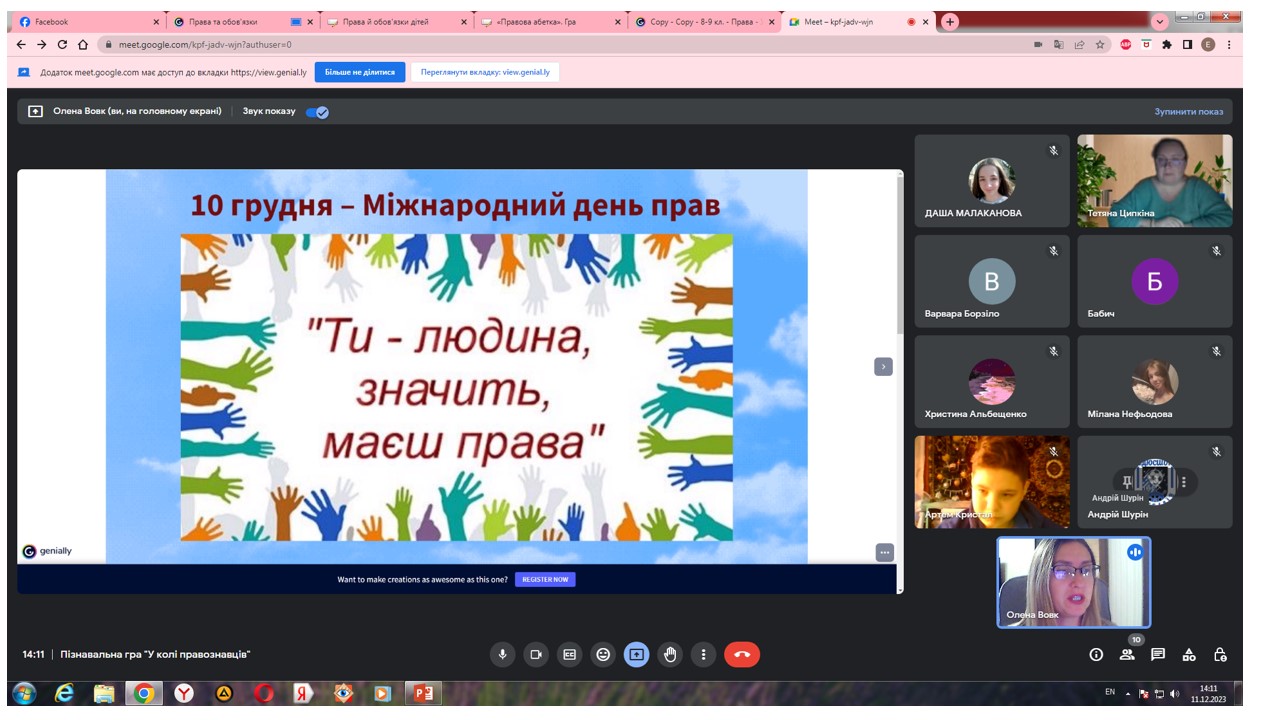1280x720 pixels.
Task: Open the emoji reactions panel
Action: (603, 655)
